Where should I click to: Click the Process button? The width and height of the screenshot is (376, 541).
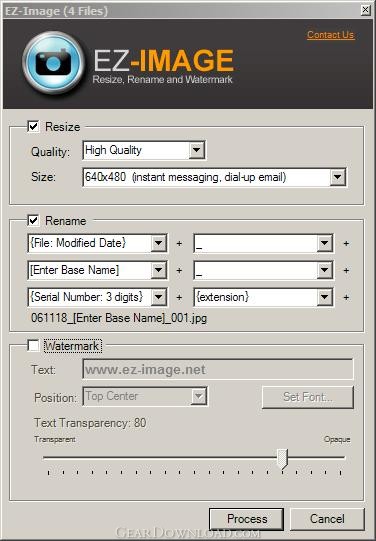pos(247,519)
